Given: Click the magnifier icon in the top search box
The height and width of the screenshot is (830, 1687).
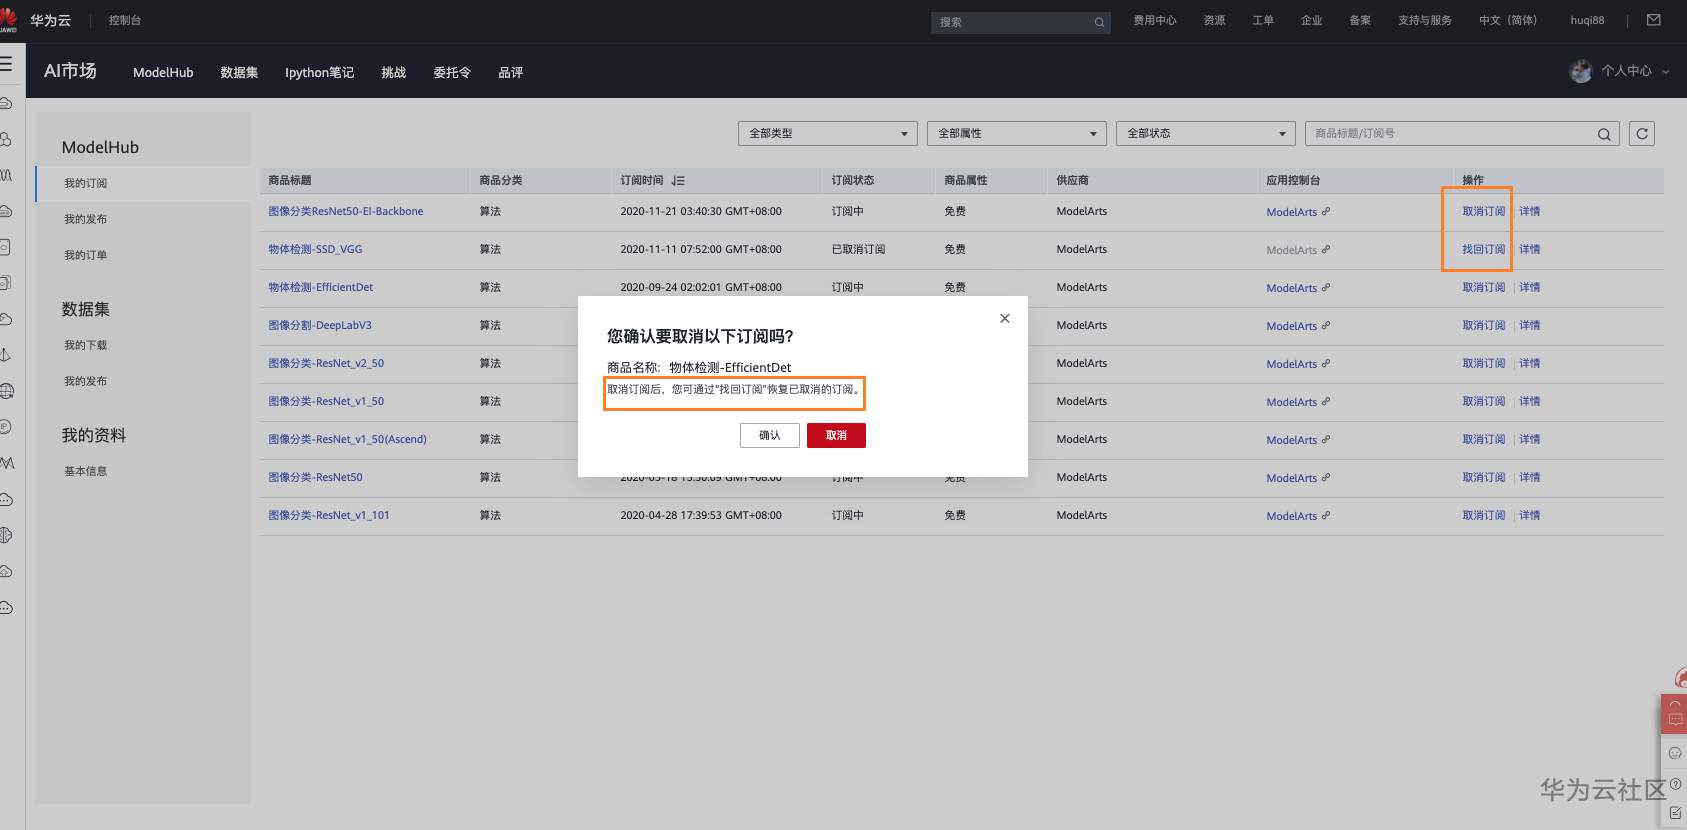Looking at the screenshot, I should (x=1099, y=22).
